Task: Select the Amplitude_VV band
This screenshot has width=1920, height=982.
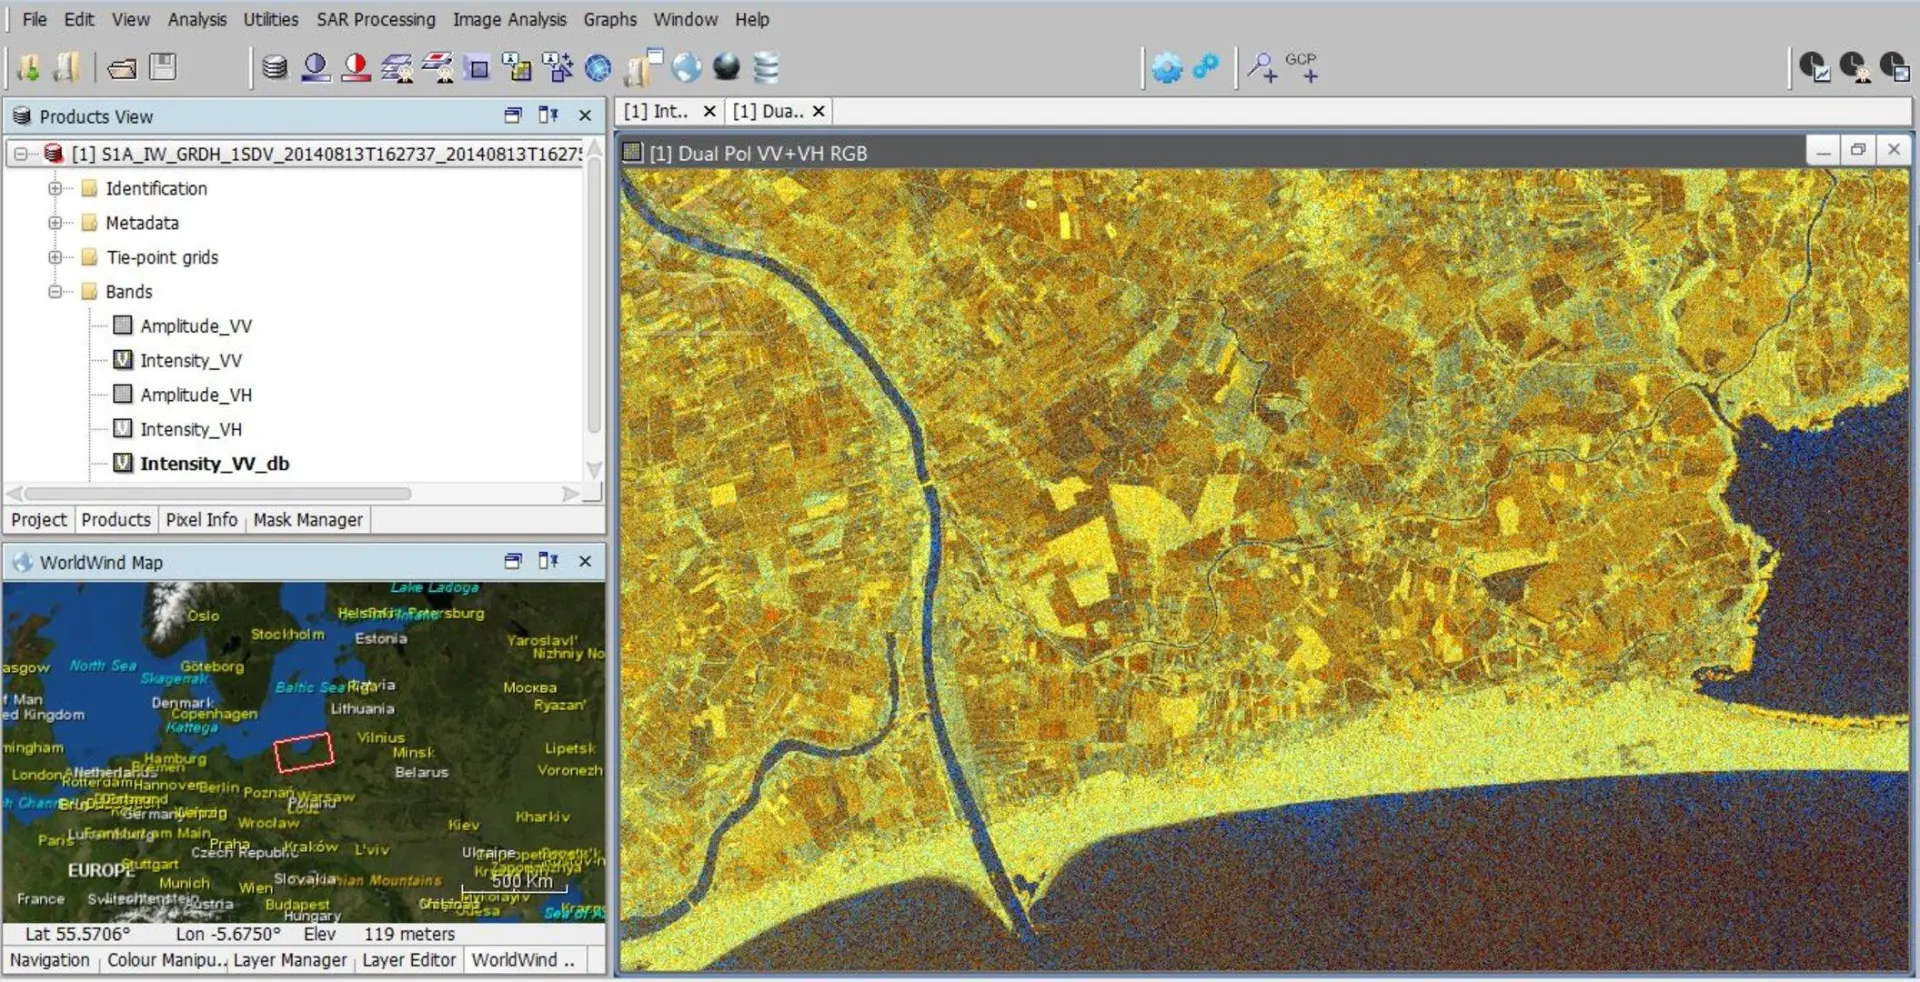Action: pos(196,326)
